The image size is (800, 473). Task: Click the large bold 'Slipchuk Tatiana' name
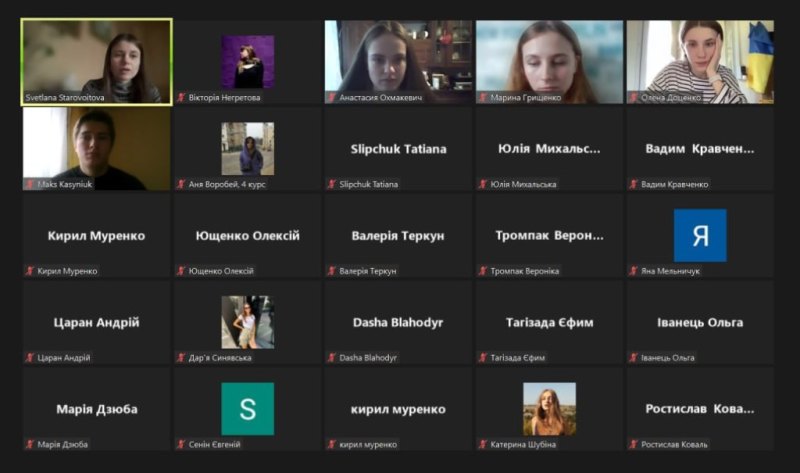[x=398, y=149]
